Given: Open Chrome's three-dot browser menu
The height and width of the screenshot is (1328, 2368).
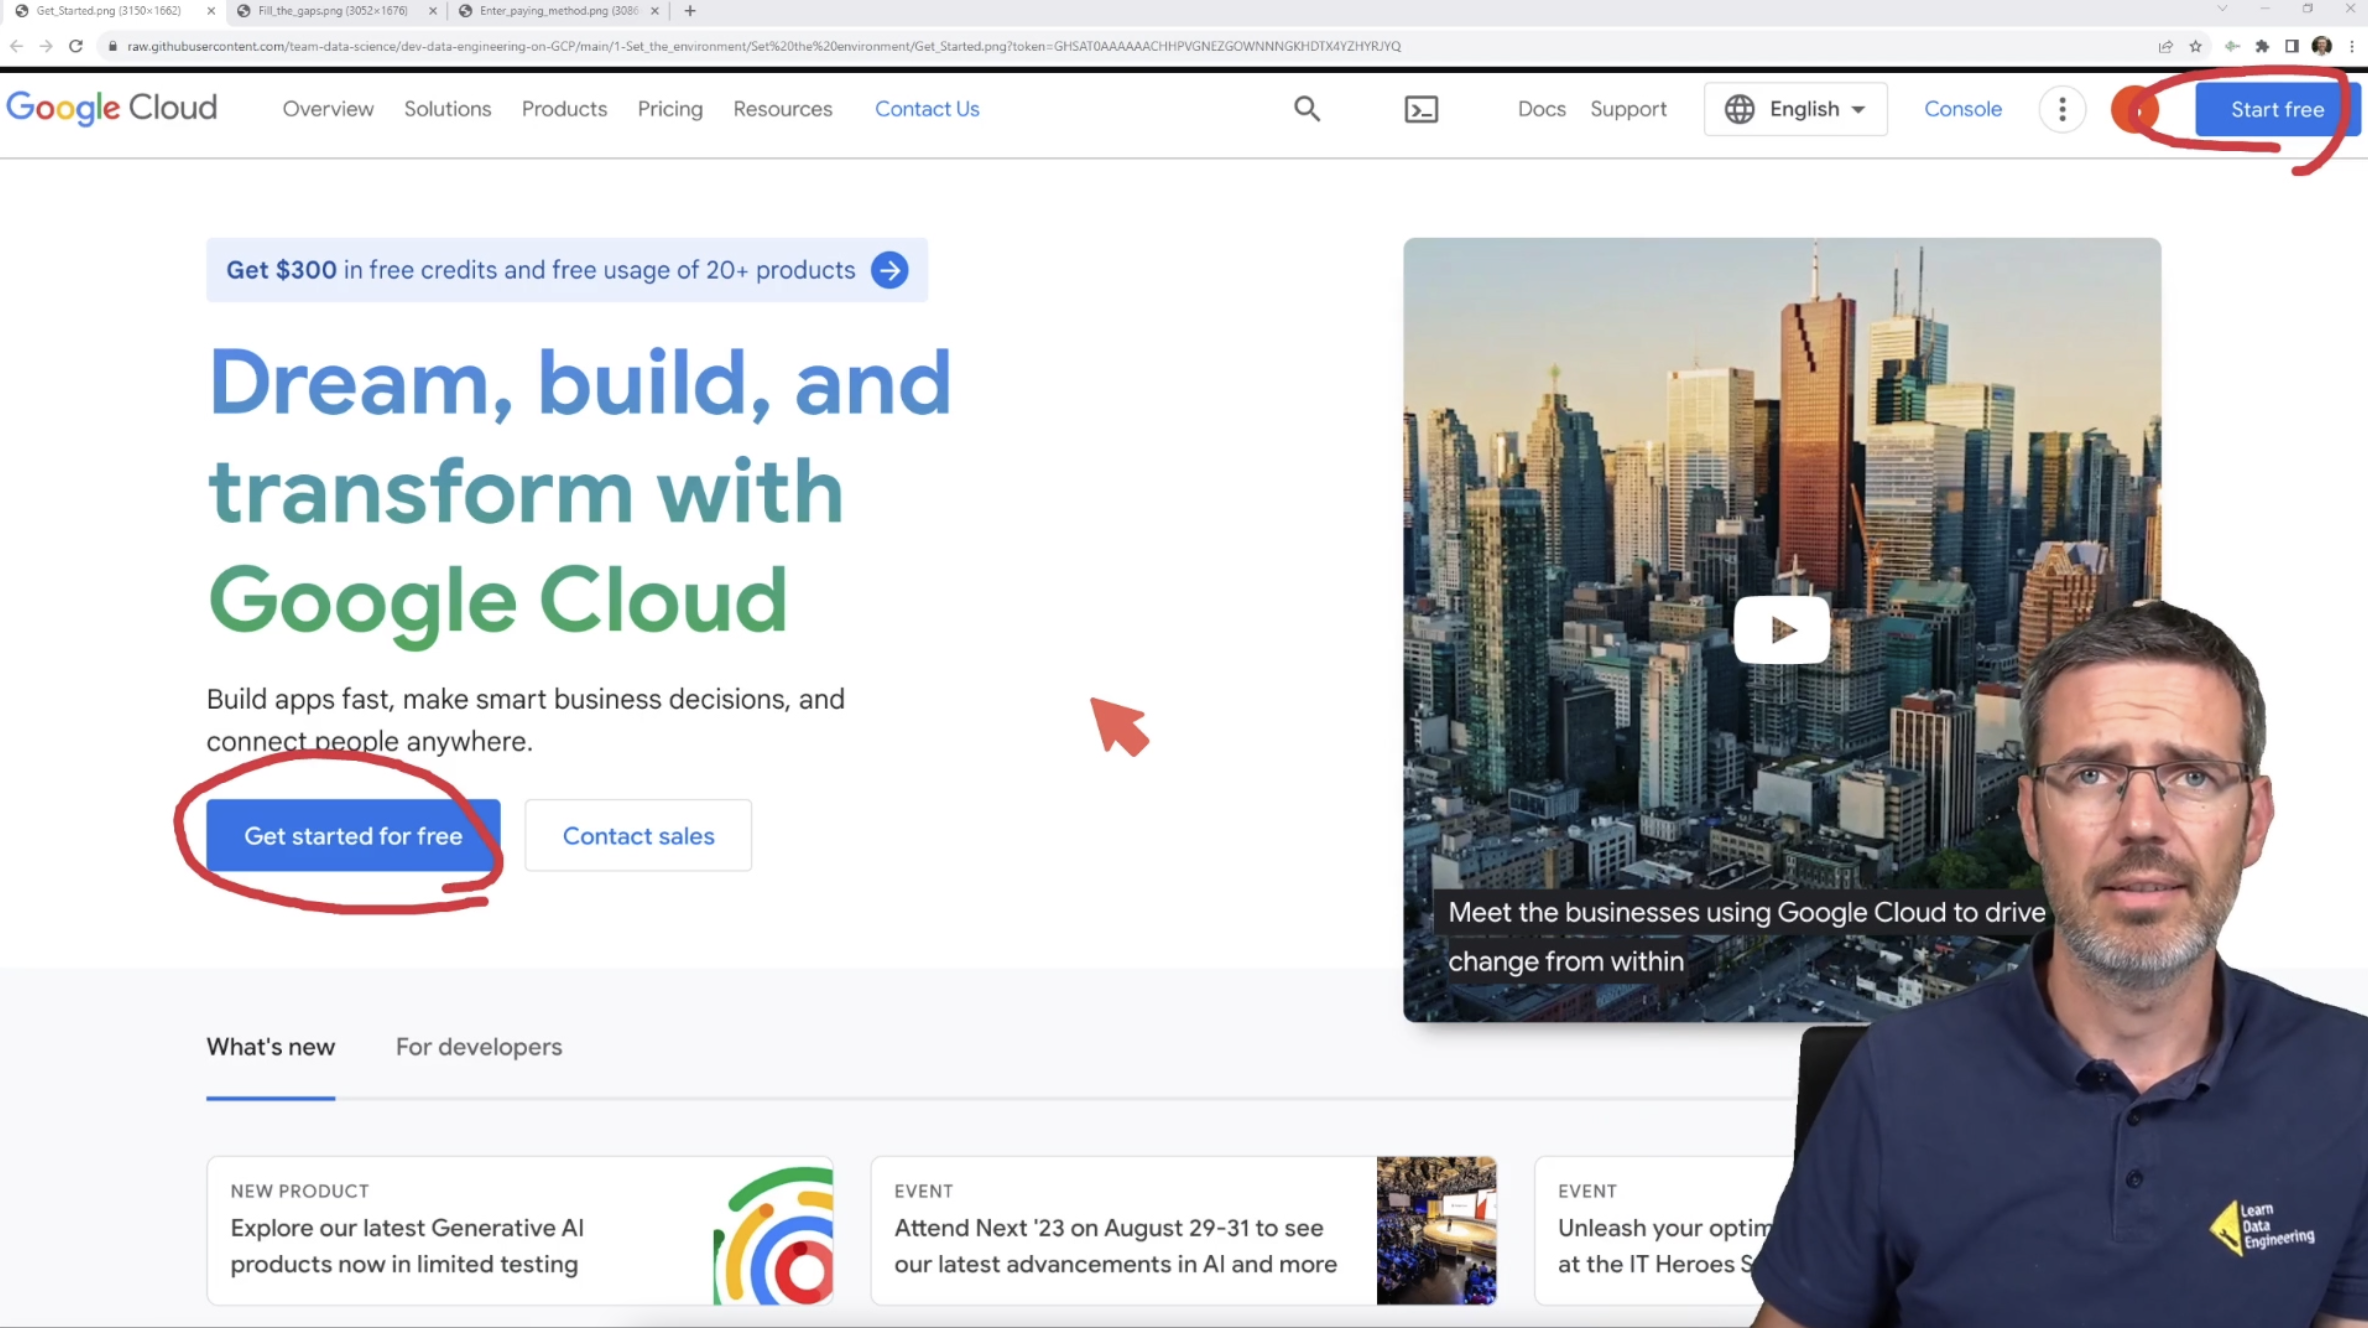Looking at the screenshot, I should pos(2352,46).
